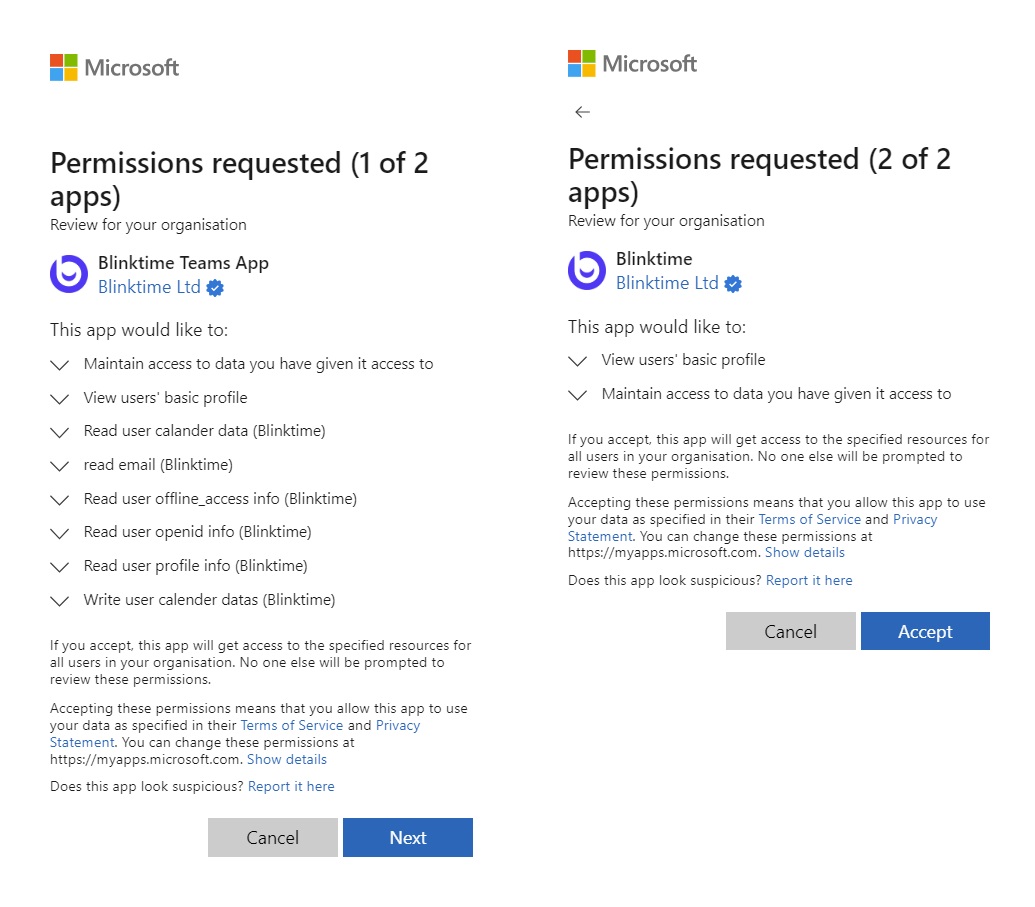The width and height of the screenshot is (1035, 907).
Task: Click the verified badge next to Blinktime Ltd in 2 of 2 dialog
Action: point(733,284)
